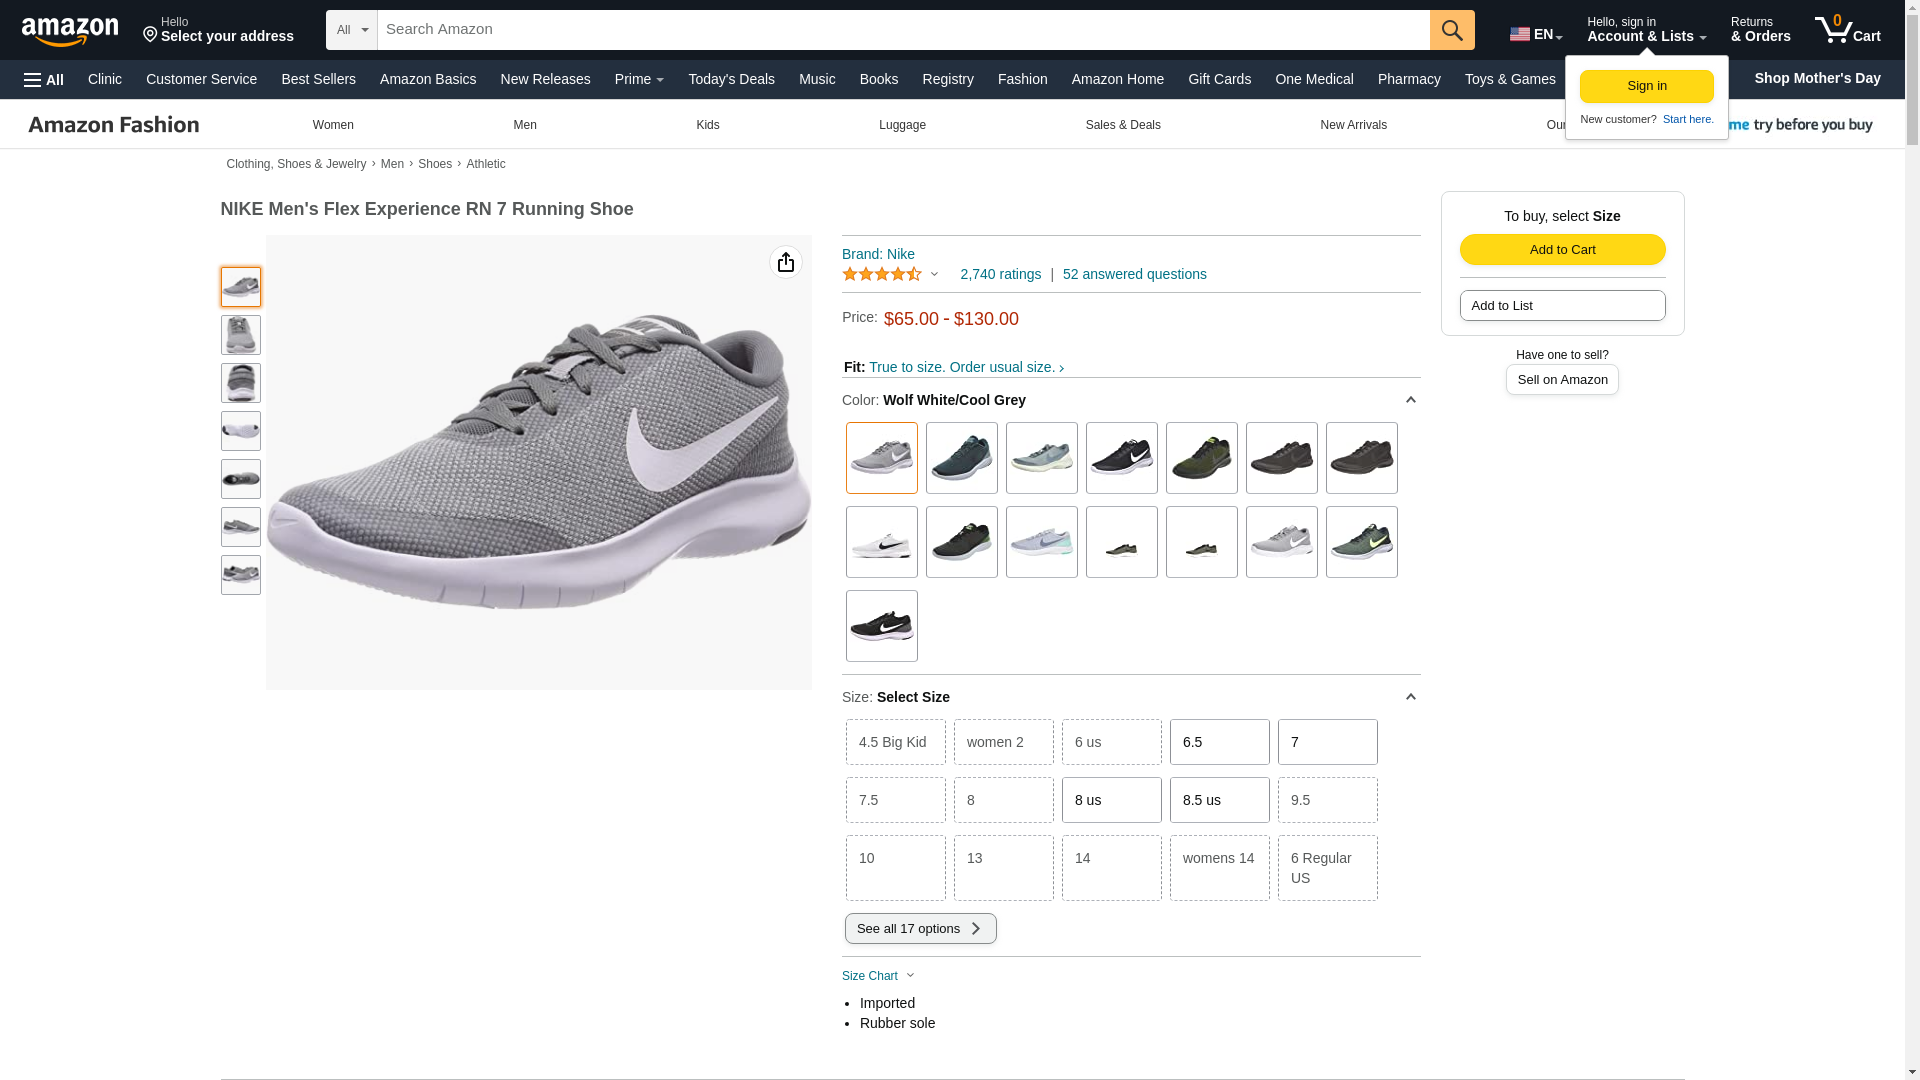Click the select your address location icon
Screen dimensions: 1920x1080
[151, 35]
